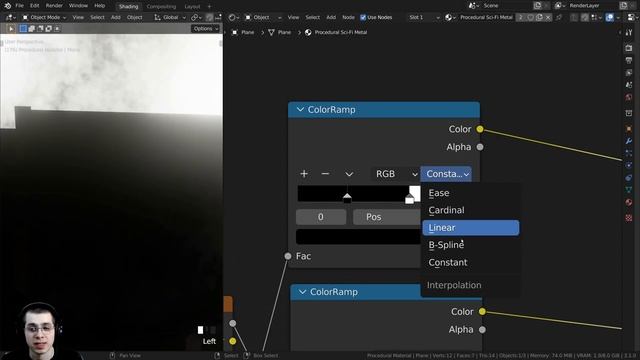The image size is (640, 360).
Task: Open the Window menu
Action: point(78,6)
